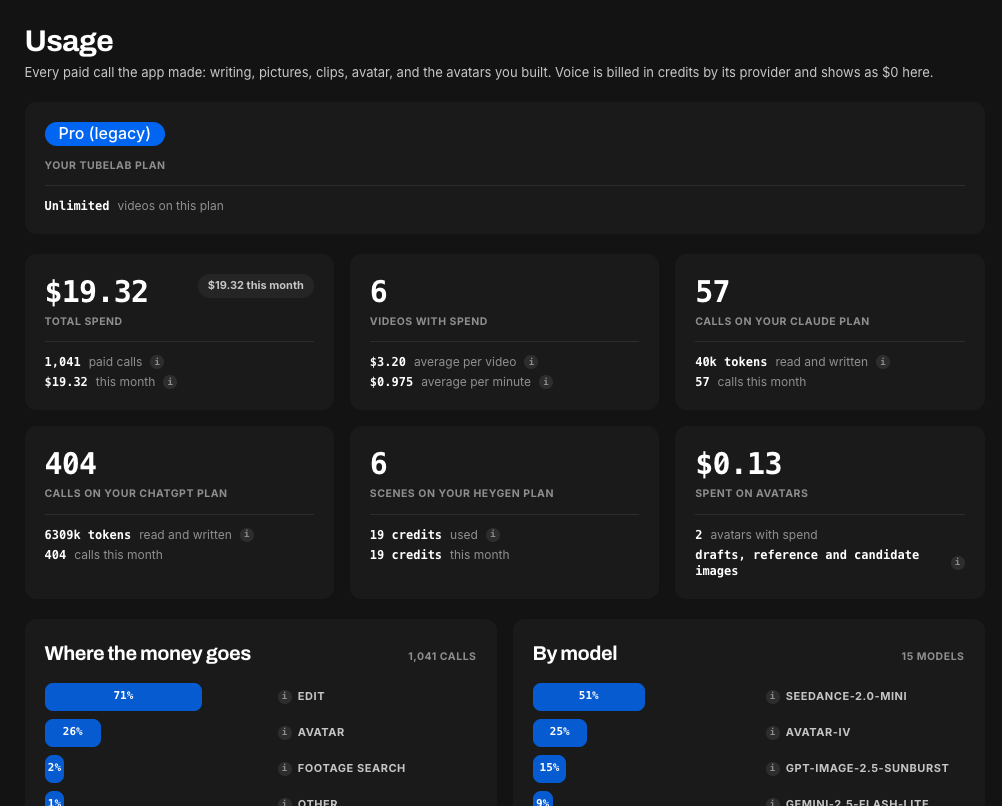
Task: Click the 'SPENT ON AVATARS' label
Action: (x=752, y=493)
